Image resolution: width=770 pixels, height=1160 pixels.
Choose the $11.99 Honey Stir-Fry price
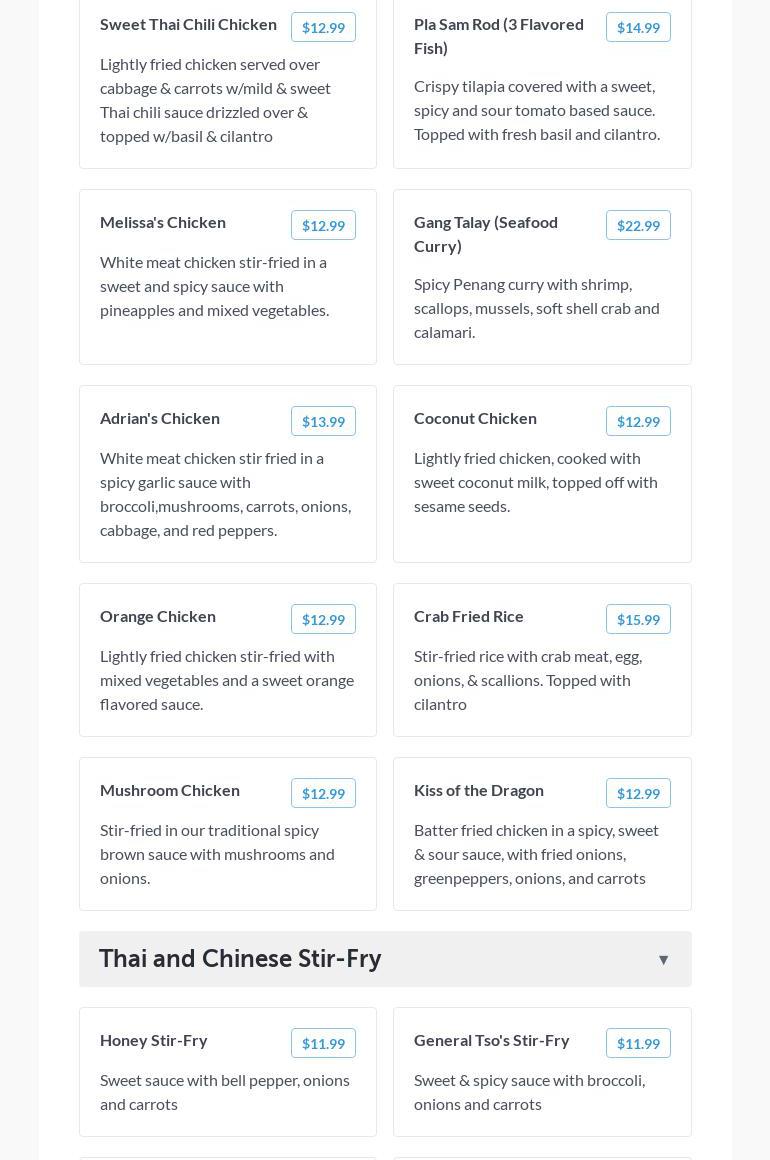(x=323, y=1044)
